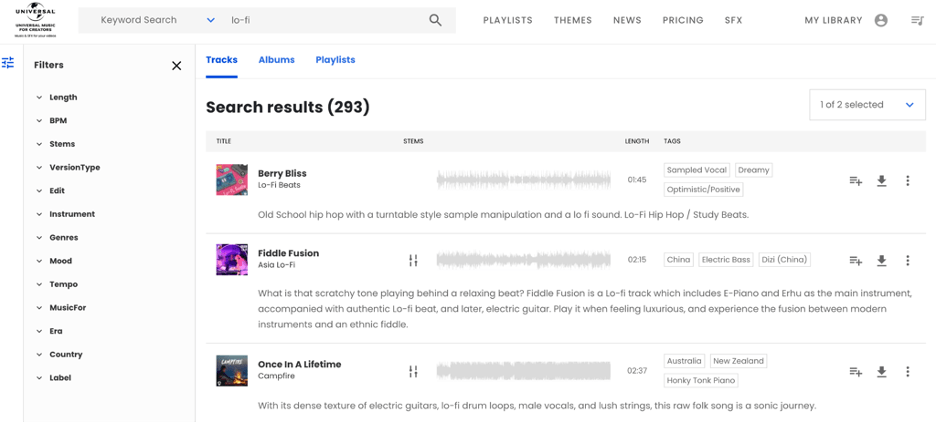Show stems for Fiddle Fusion
This screenshot has width=936, height=422.
pyautogui.click(x=413, y=260)
